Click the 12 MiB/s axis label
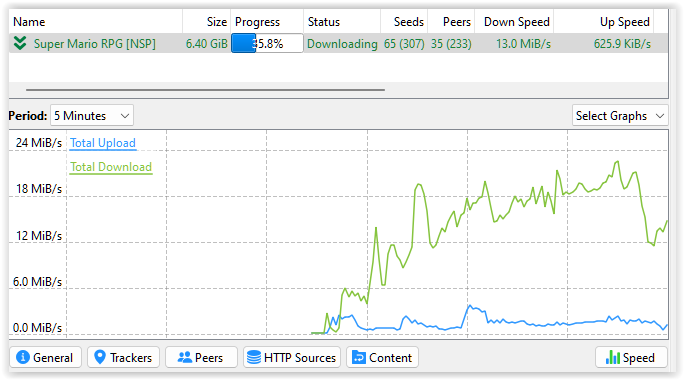Viewport: 684px width, 380px height. point(38,236)
